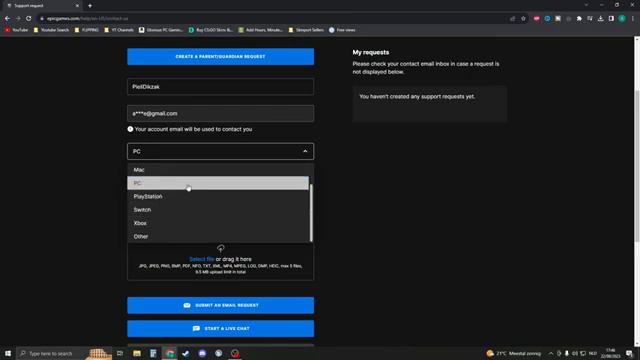Toggle the browser side panel icon

(x=611, y=18)
